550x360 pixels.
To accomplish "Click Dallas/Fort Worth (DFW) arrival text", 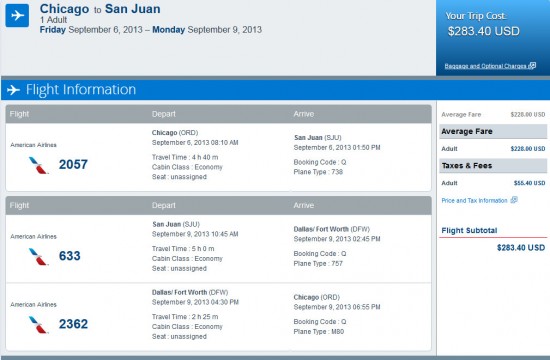I will click(x=331, y=229).
